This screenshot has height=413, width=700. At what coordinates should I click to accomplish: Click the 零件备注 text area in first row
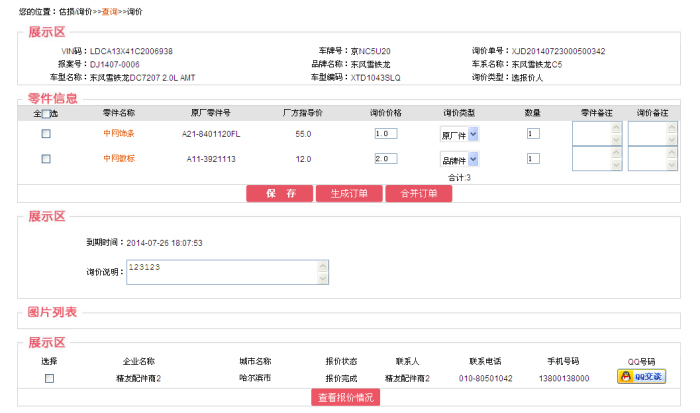click(592, 133)
